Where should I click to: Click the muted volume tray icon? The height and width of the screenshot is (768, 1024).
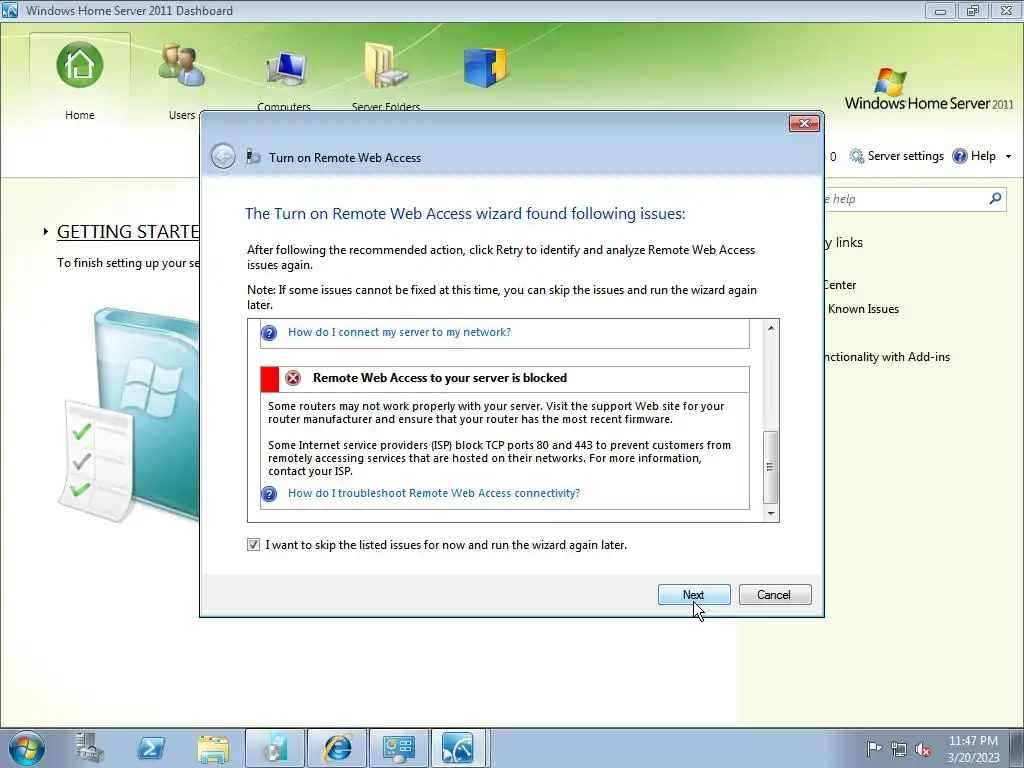pos(923,749)
